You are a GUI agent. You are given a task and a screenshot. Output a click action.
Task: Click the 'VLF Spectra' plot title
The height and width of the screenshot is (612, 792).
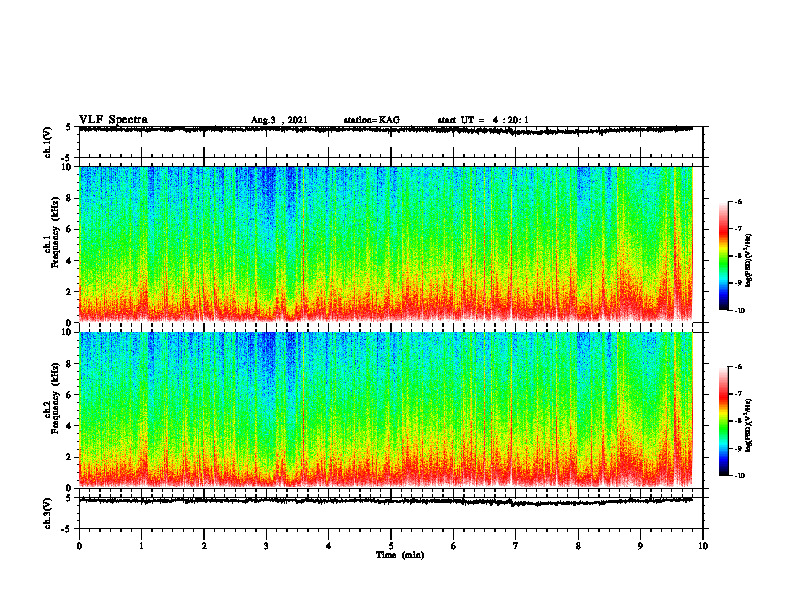[113, 120]
